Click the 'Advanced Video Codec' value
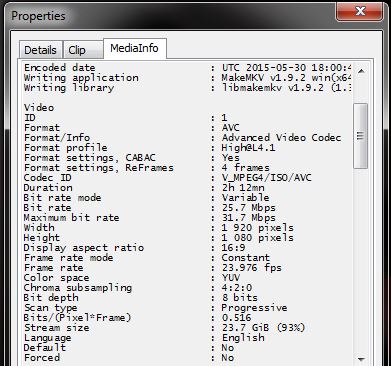Viewport: 391px width, 366px height. point(281,138)
